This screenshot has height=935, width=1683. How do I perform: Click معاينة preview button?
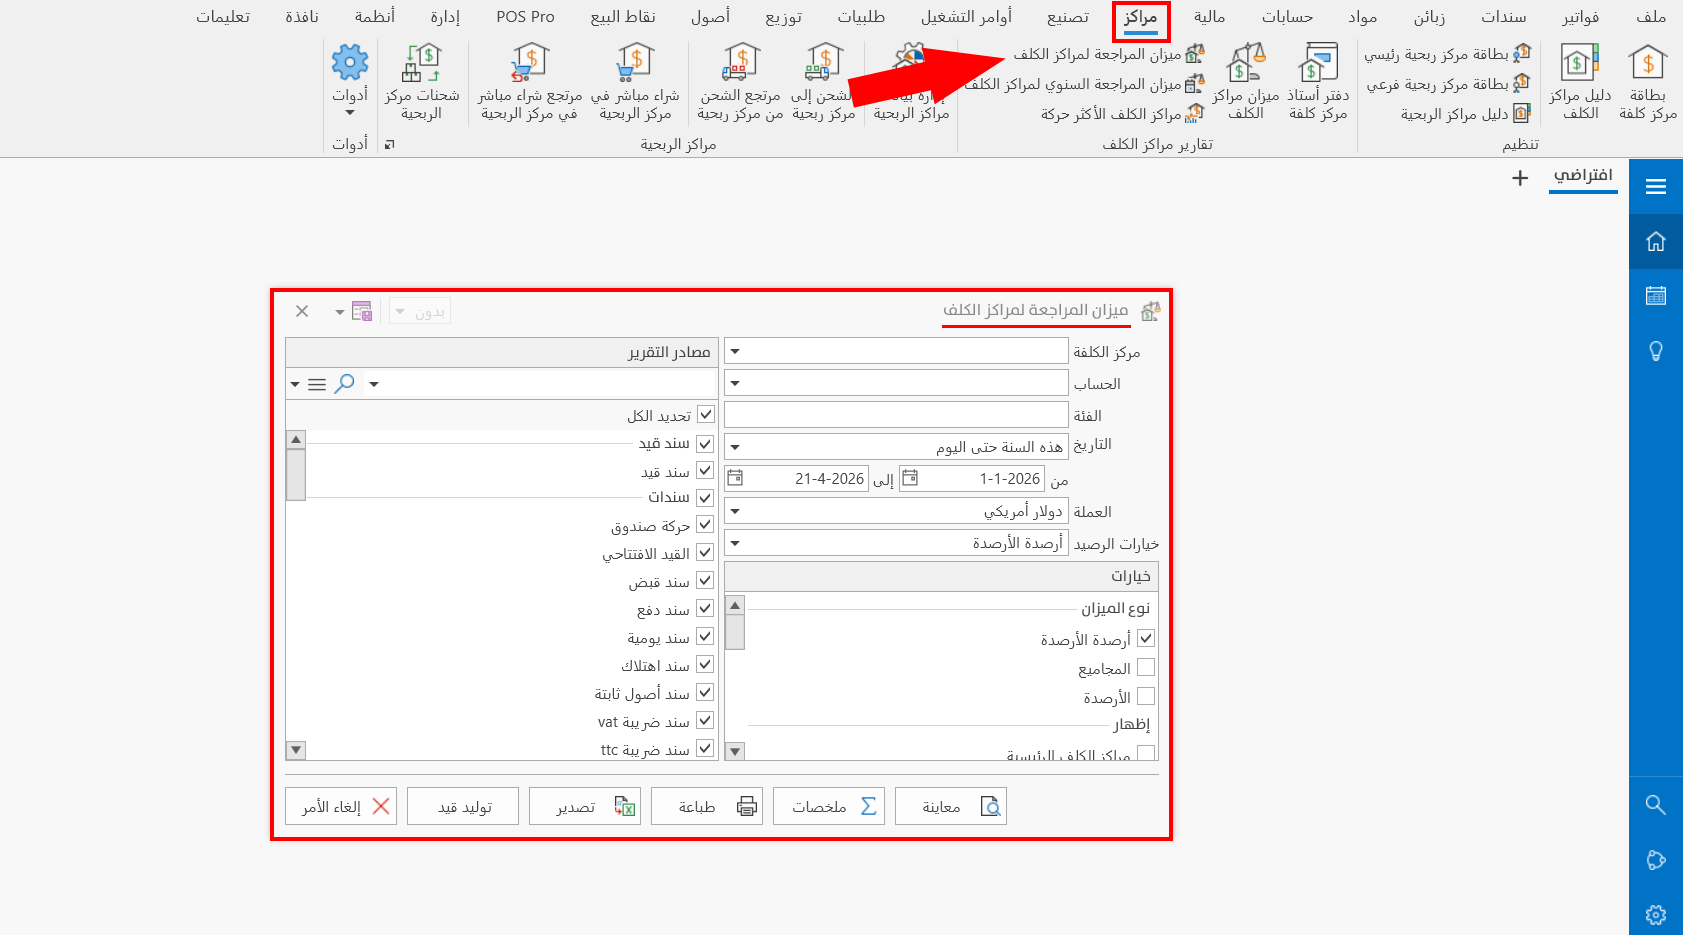[x=950, y=806]
